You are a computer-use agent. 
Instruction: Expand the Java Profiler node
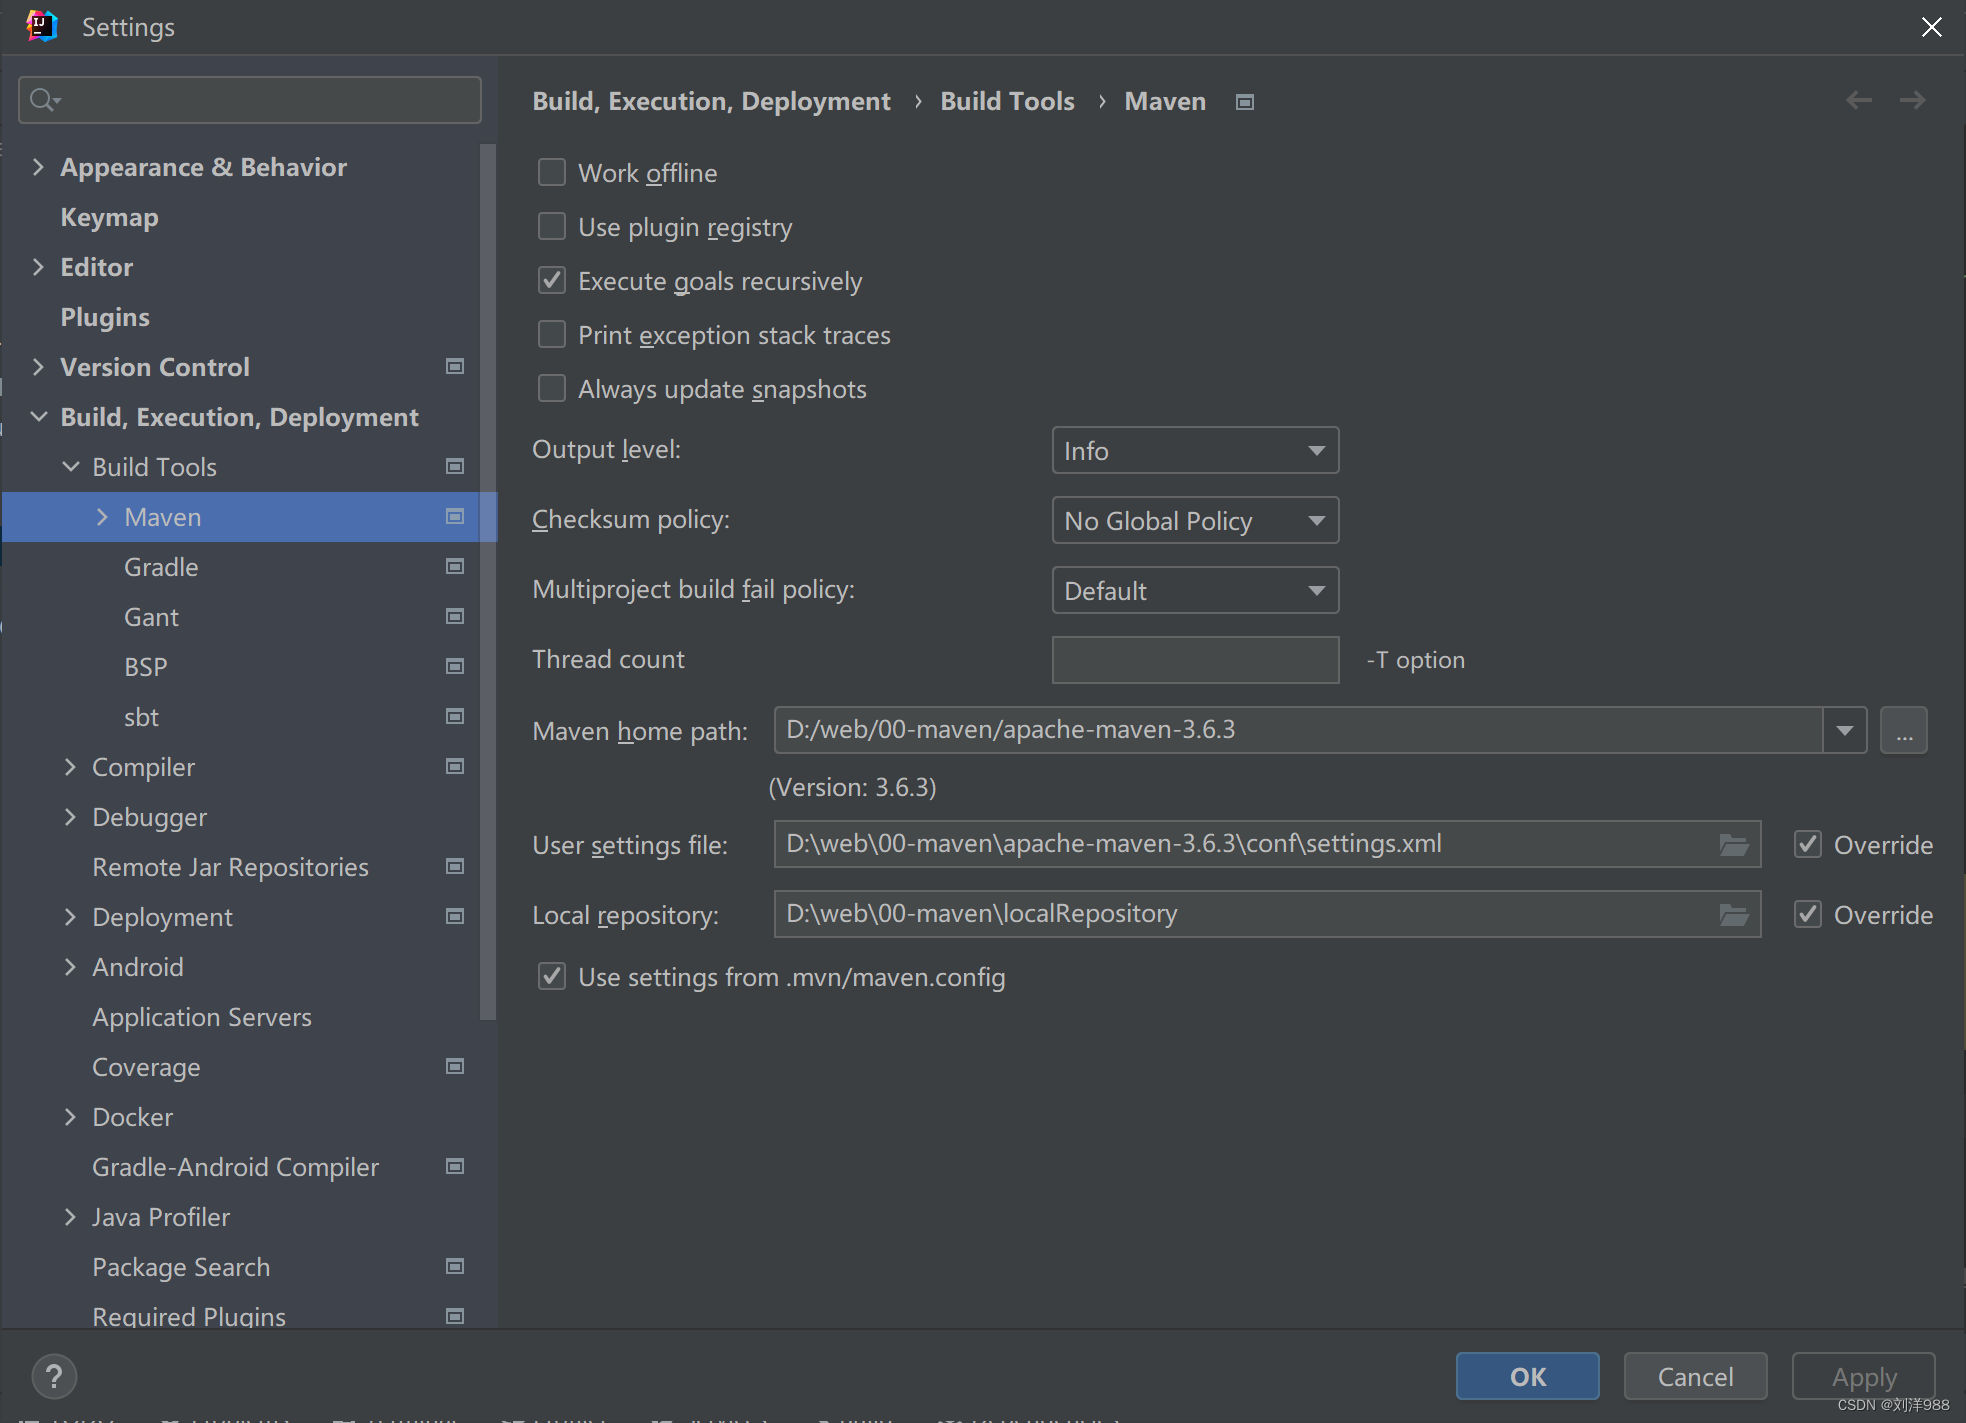tap(70, 1217)
